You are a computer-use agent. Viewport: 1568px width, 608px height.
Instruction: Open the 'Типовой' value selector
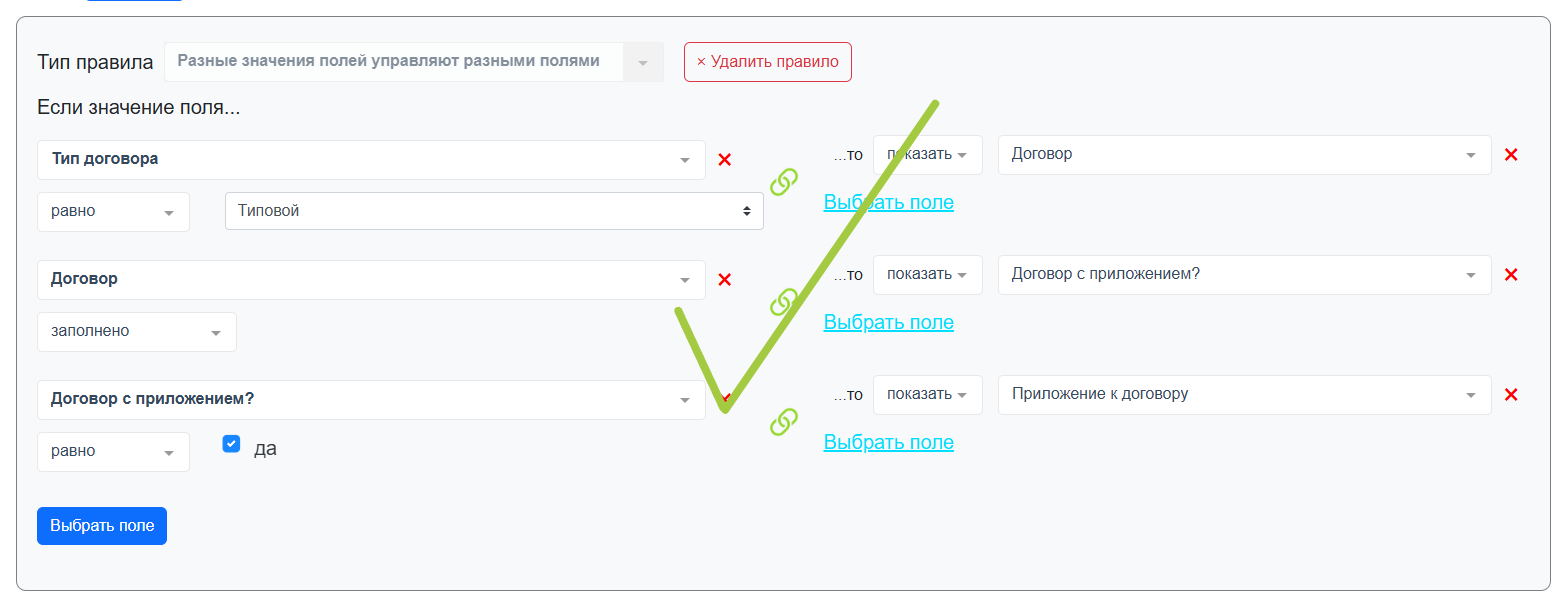(x=494, y=211)
